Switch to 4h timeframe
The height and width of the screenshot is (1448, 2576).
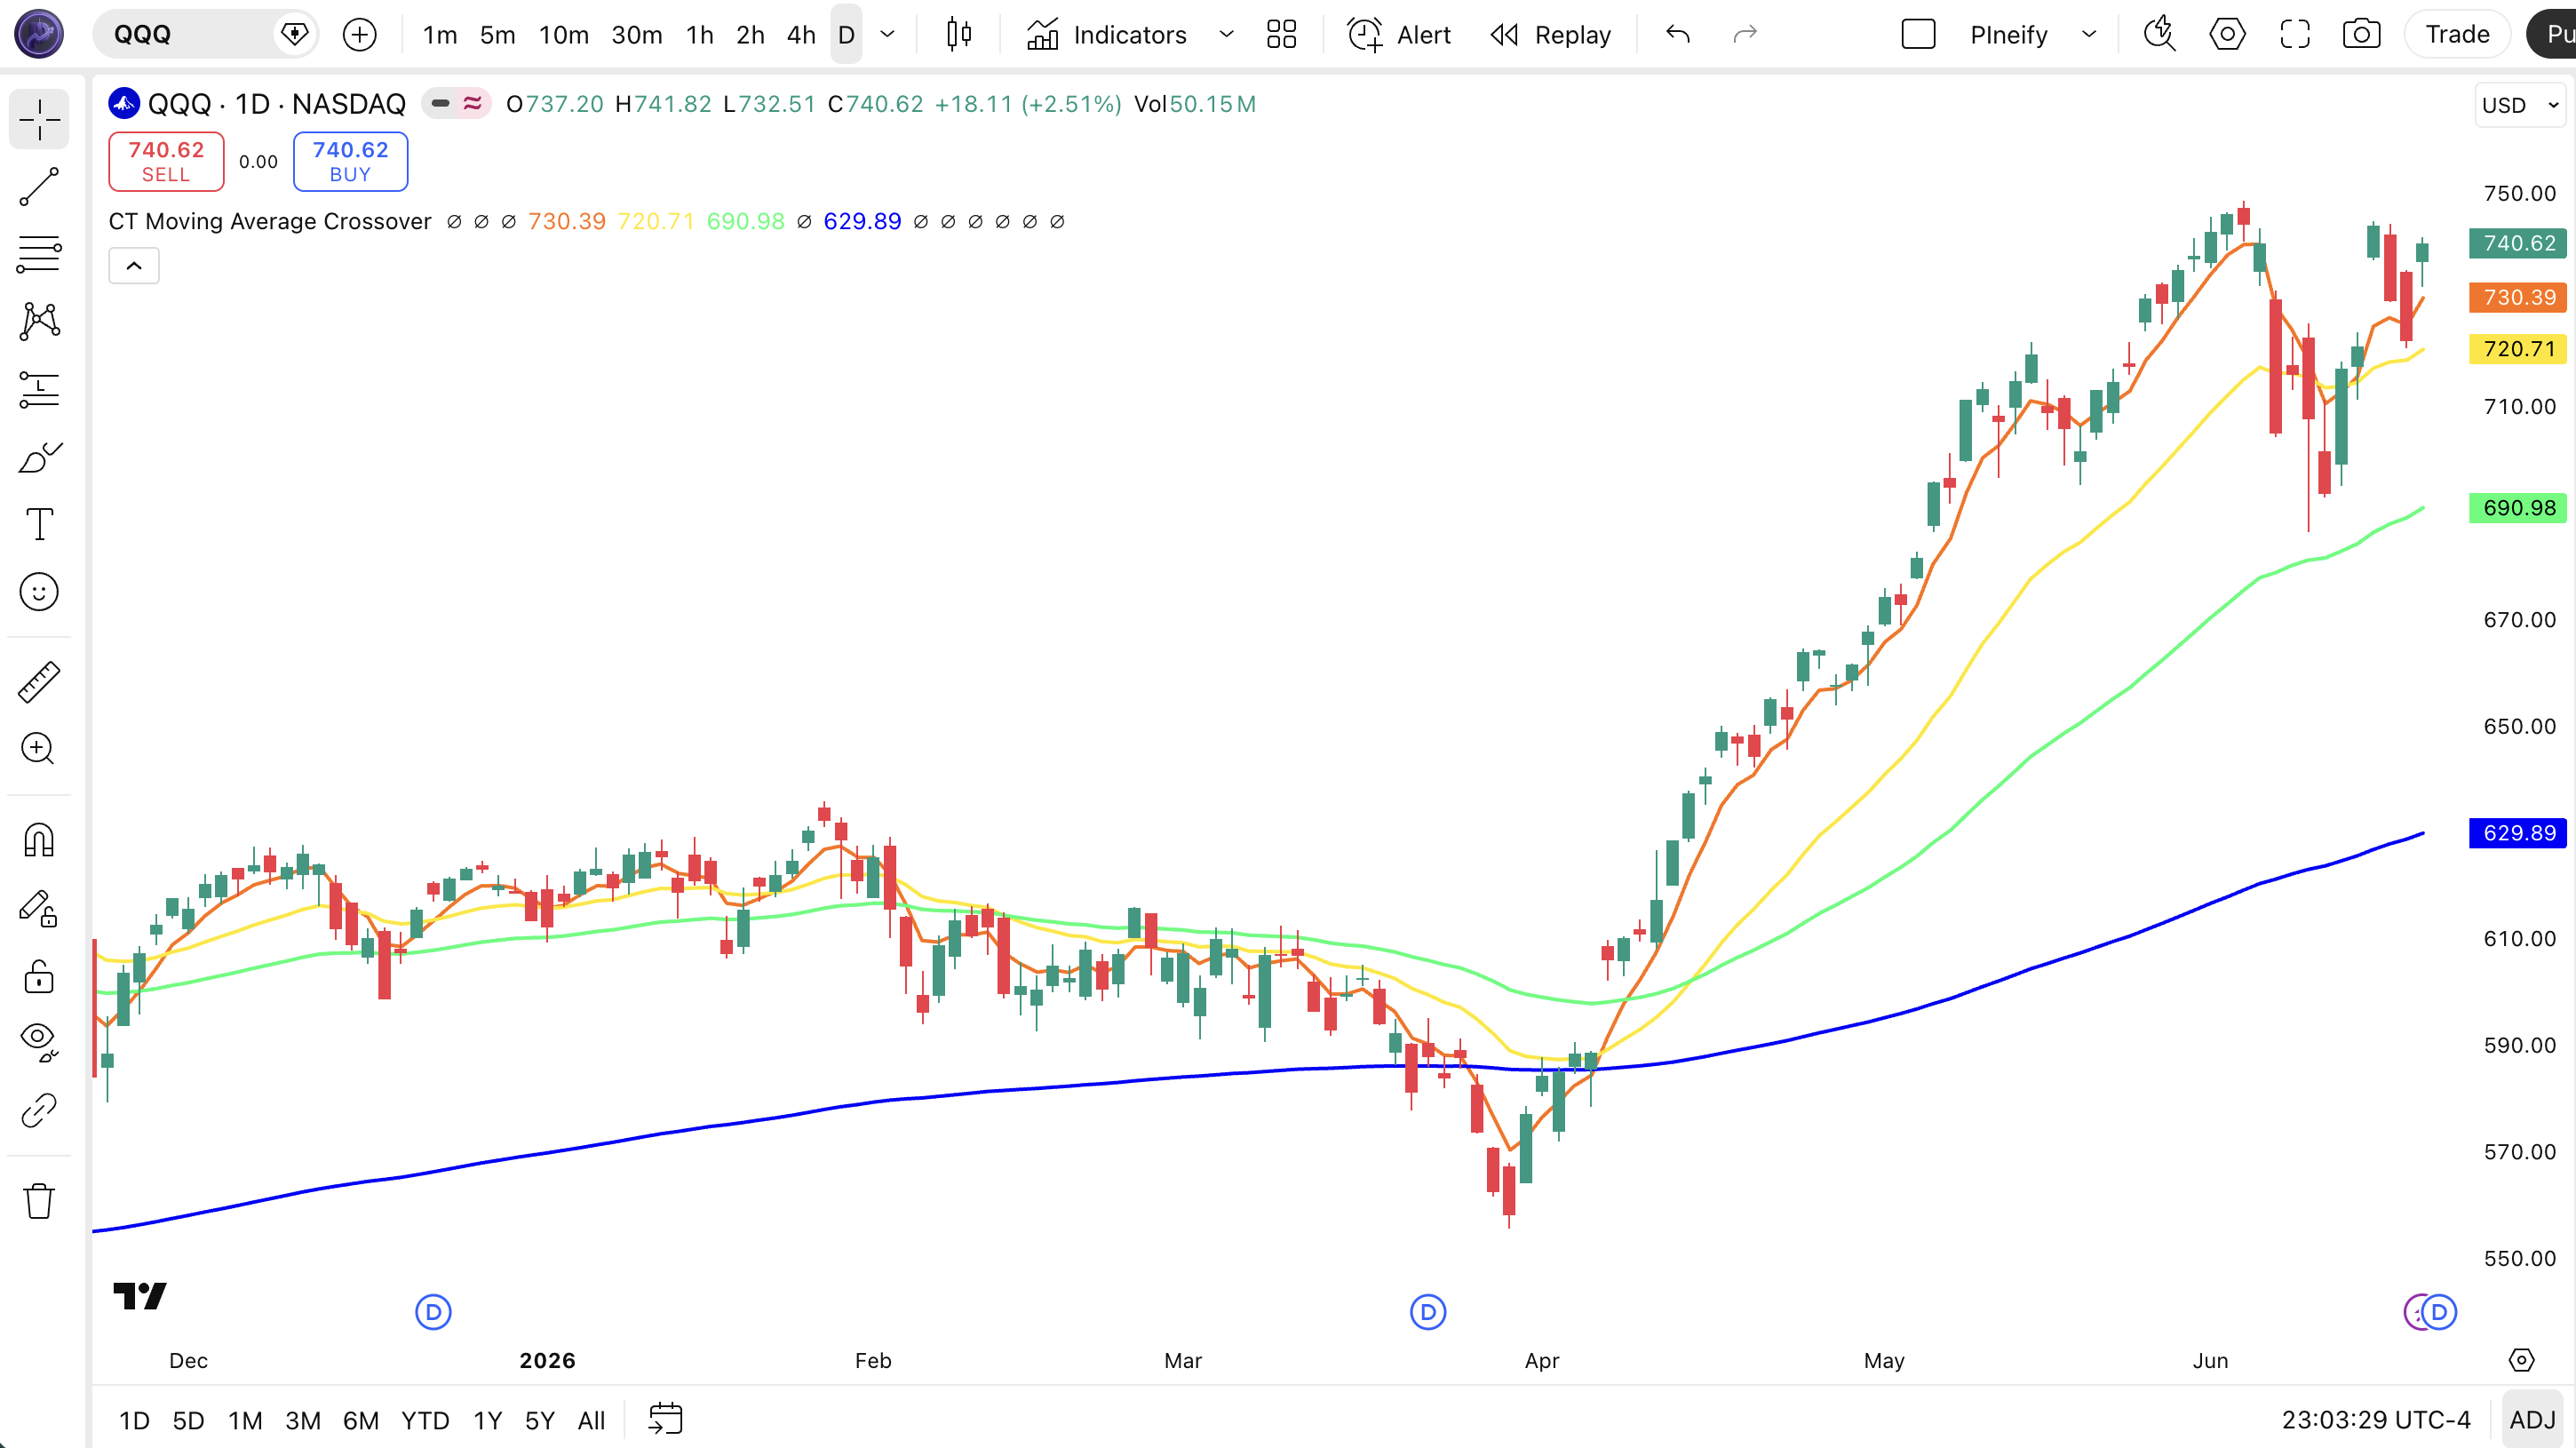pyautogui.click(x=801, y=34)
